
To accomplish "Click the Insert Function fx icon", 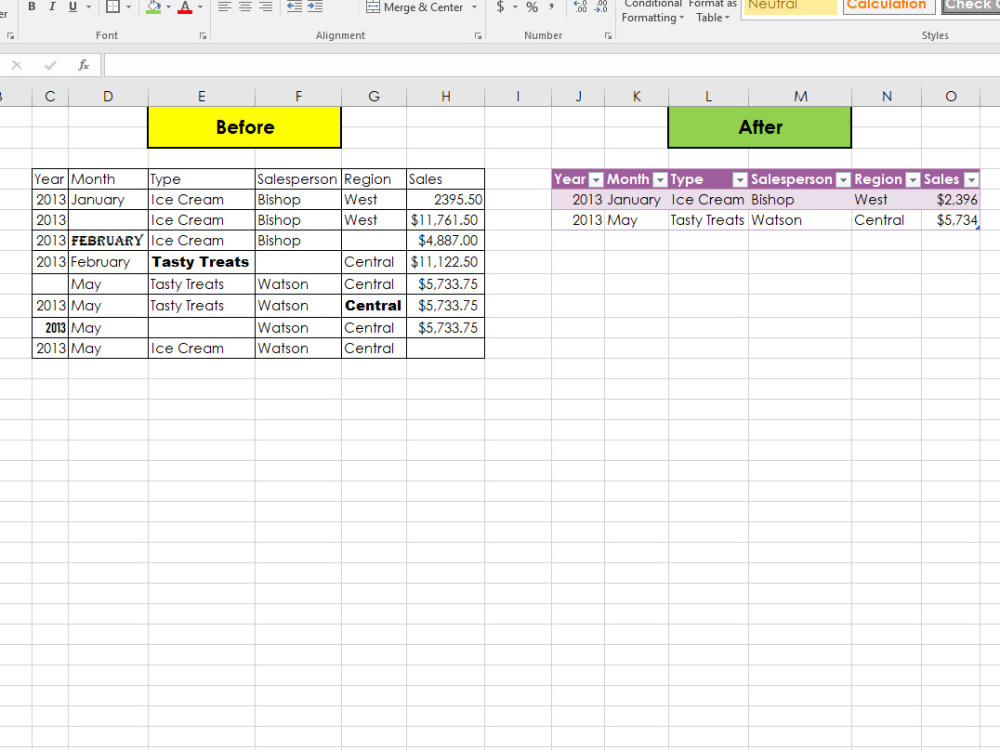I will tap(84, 65).
